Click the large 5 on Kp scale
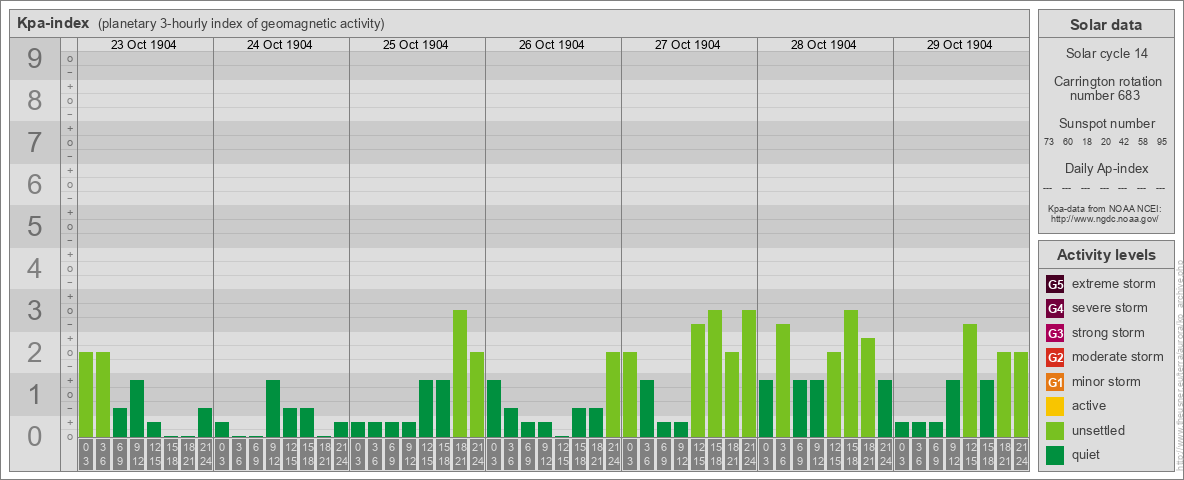 pyautogui.click(x=35, y=226)
